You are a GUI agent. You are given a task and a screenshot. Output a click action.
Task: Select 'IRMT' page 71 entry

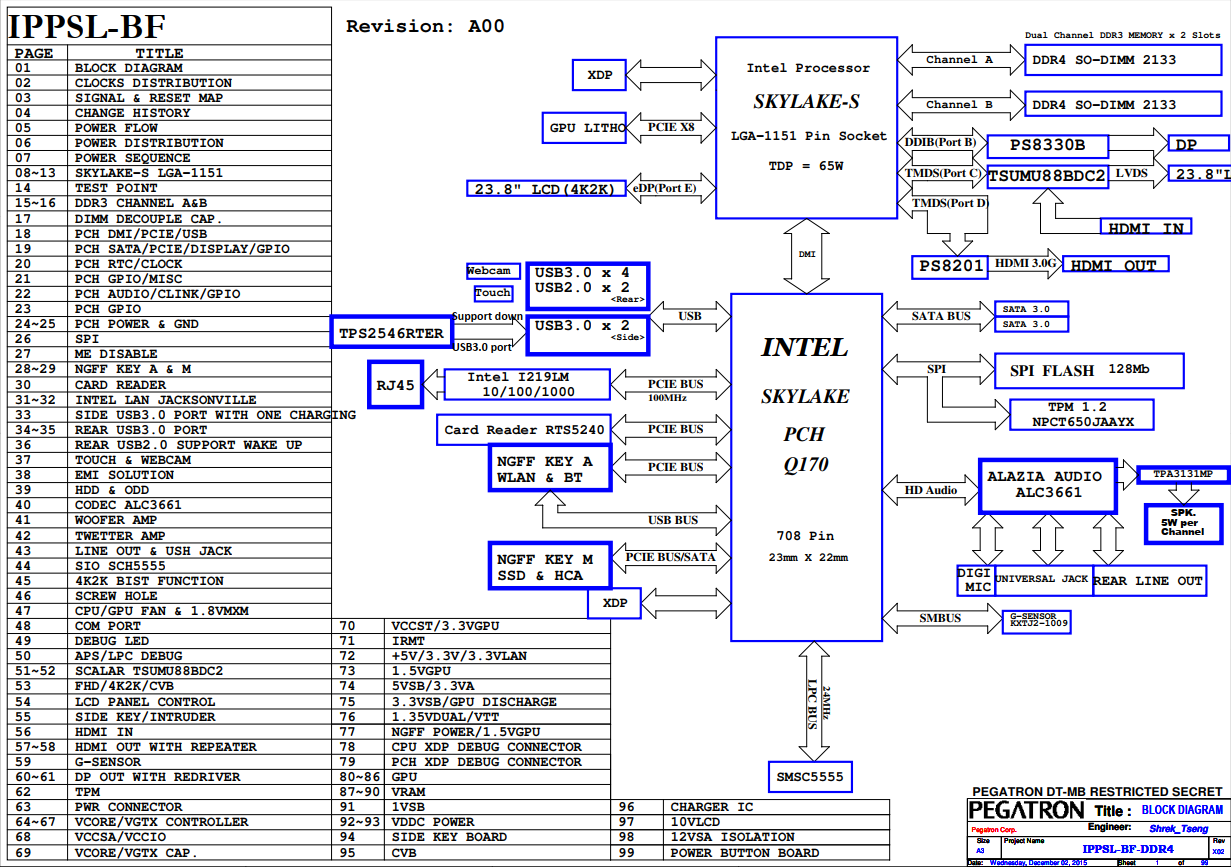471,641
